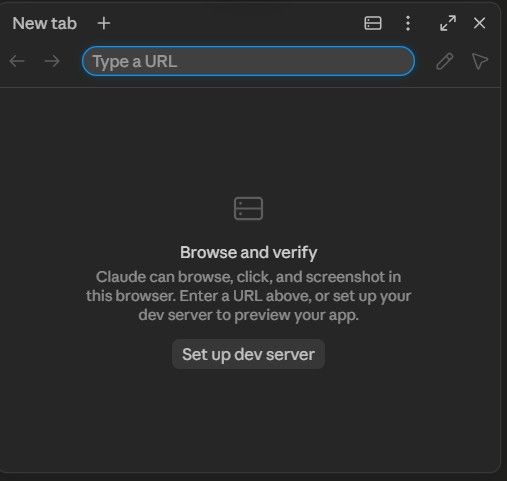Go back using the left arrow
This screenshot has width=507, height=481.
click(17, 61)
